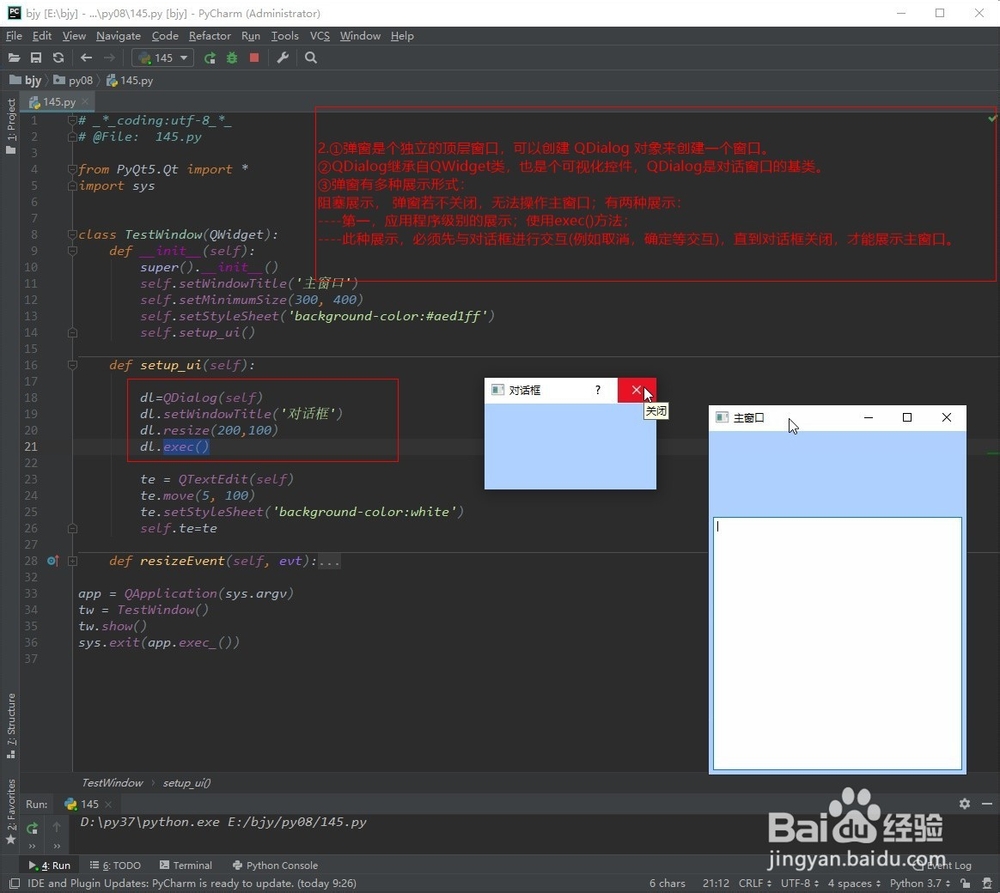Open the Tools menu
Viewport: 1000px width, 893px height.
click(x=284, y=36)
